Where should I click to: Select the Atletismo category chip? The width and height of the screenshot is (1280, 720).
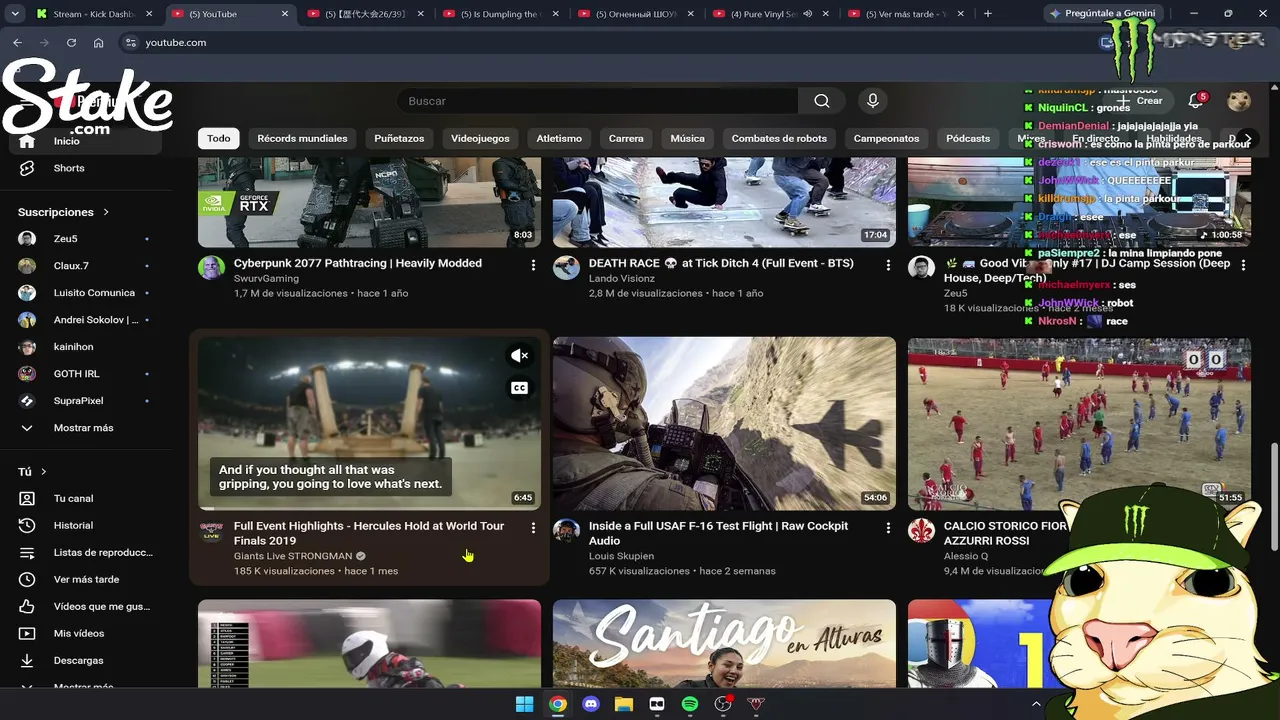pyautogui.click(x=559, y=139)
